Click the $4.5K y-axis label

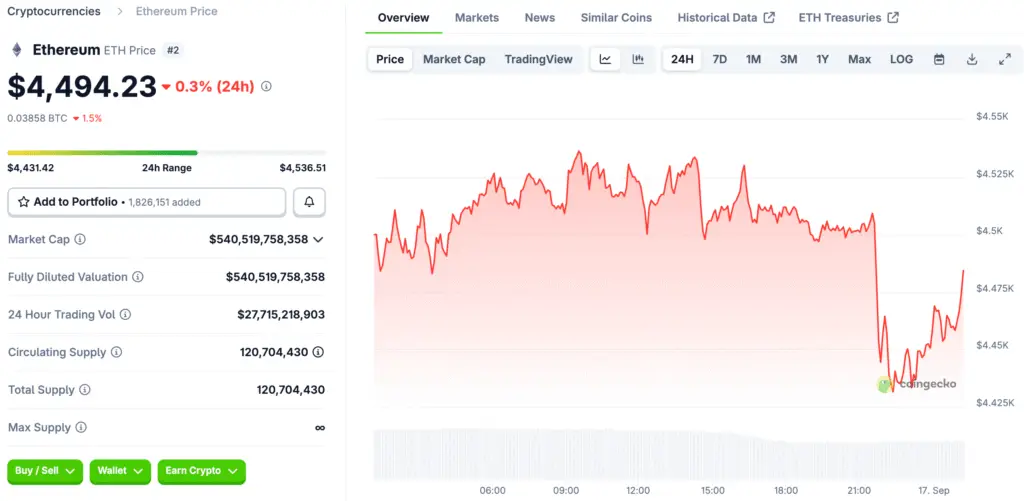point(990,231)
